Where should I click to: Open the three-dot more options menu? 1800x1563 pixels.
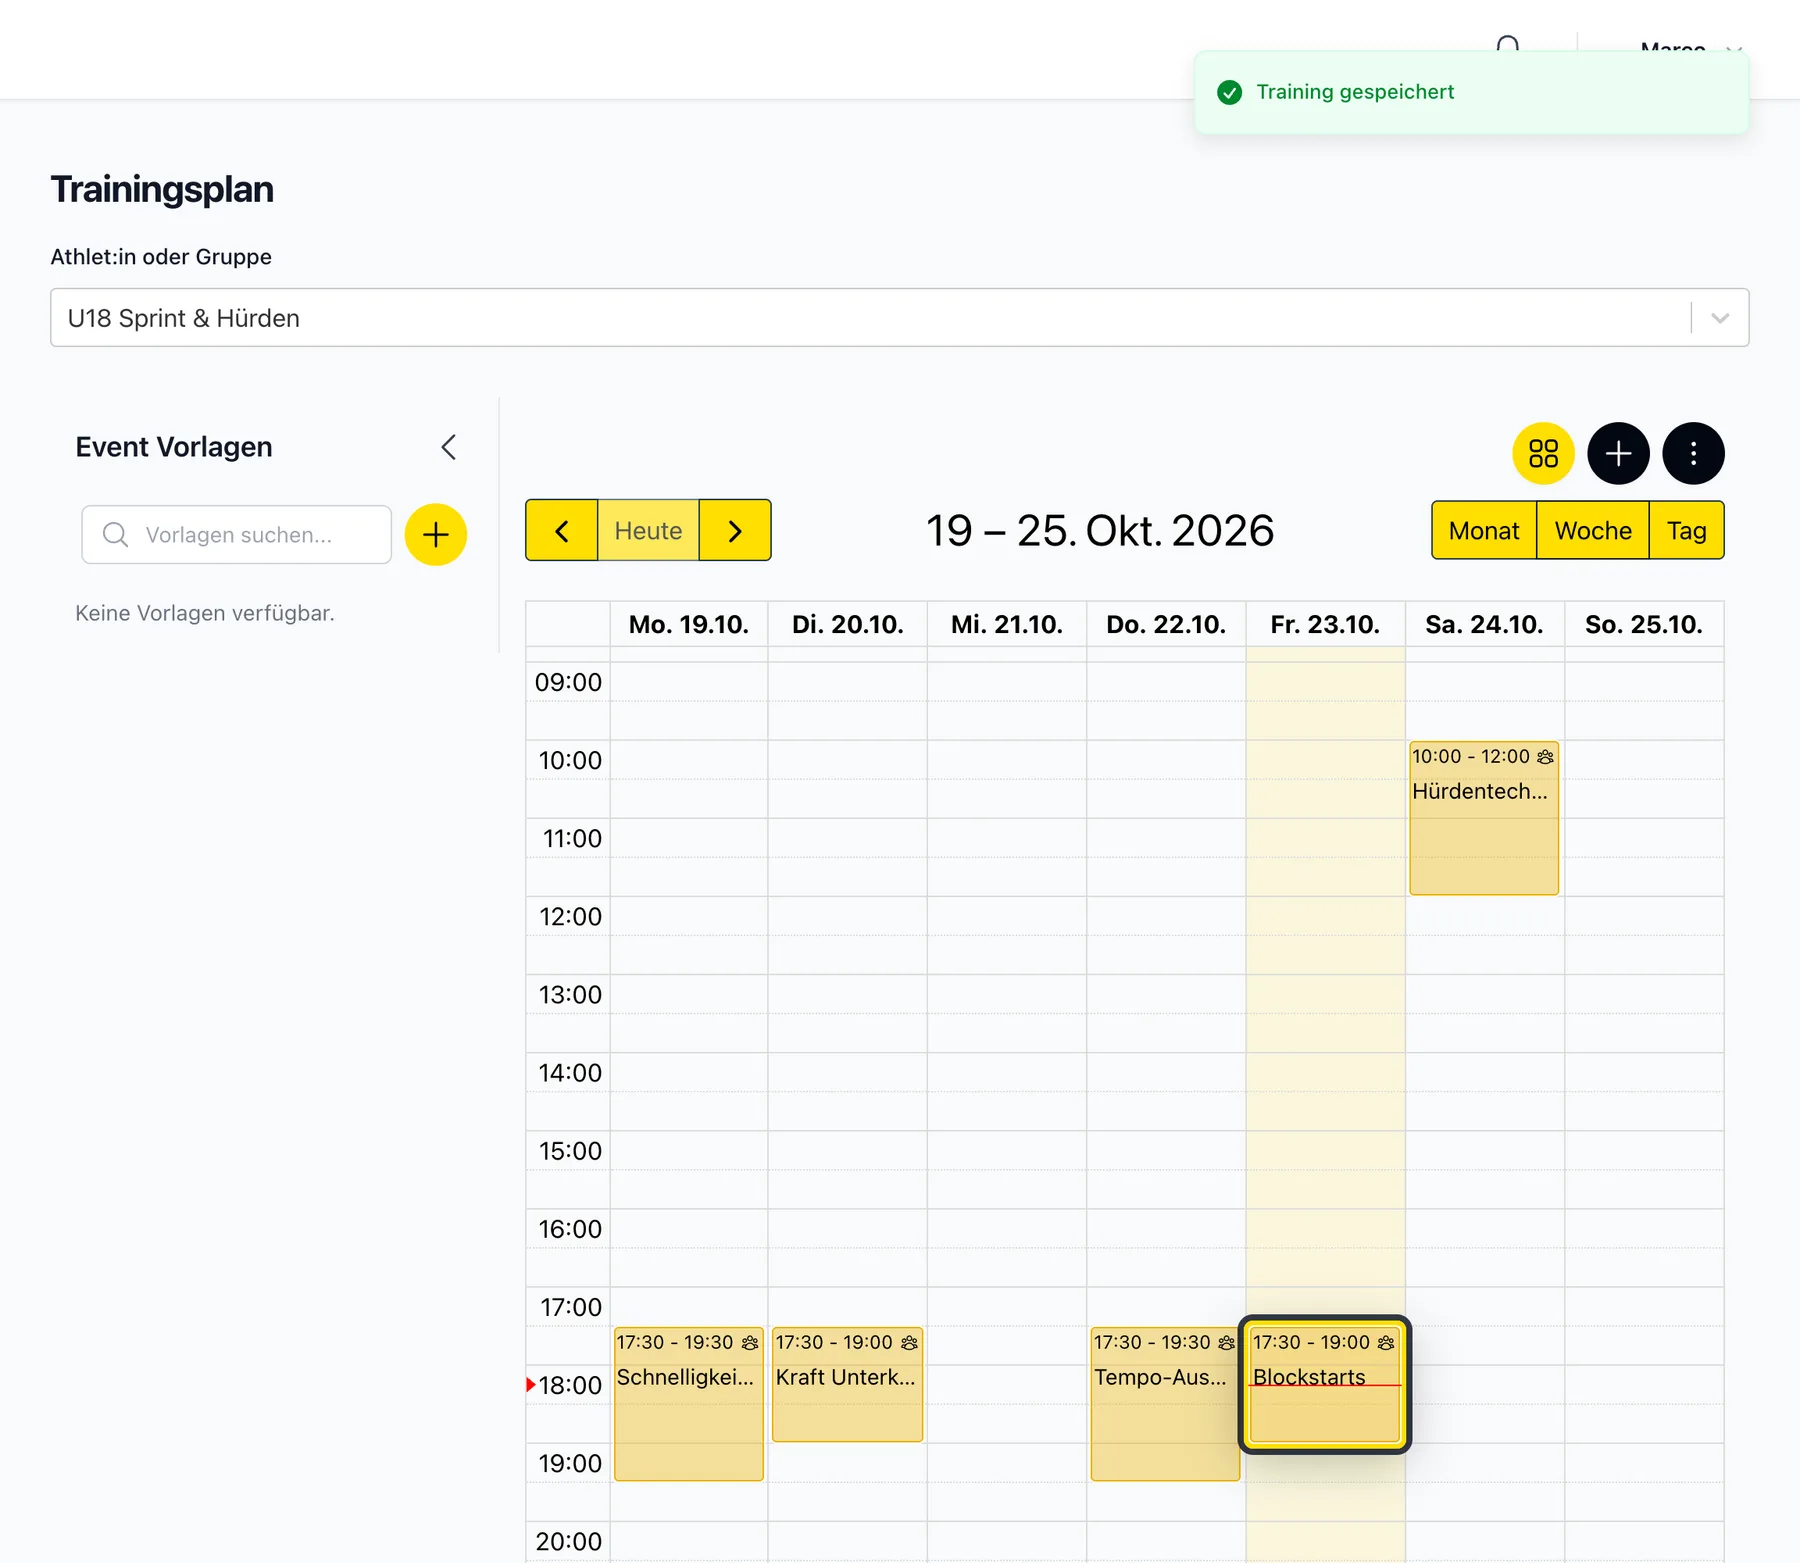pos(1693,454)
